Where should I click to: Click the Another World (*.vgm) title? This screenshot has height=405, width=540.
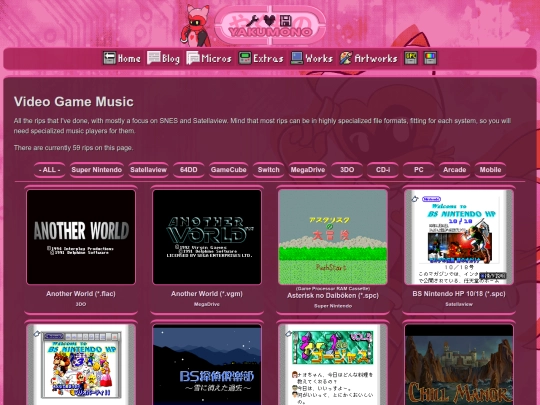(207, 294)
